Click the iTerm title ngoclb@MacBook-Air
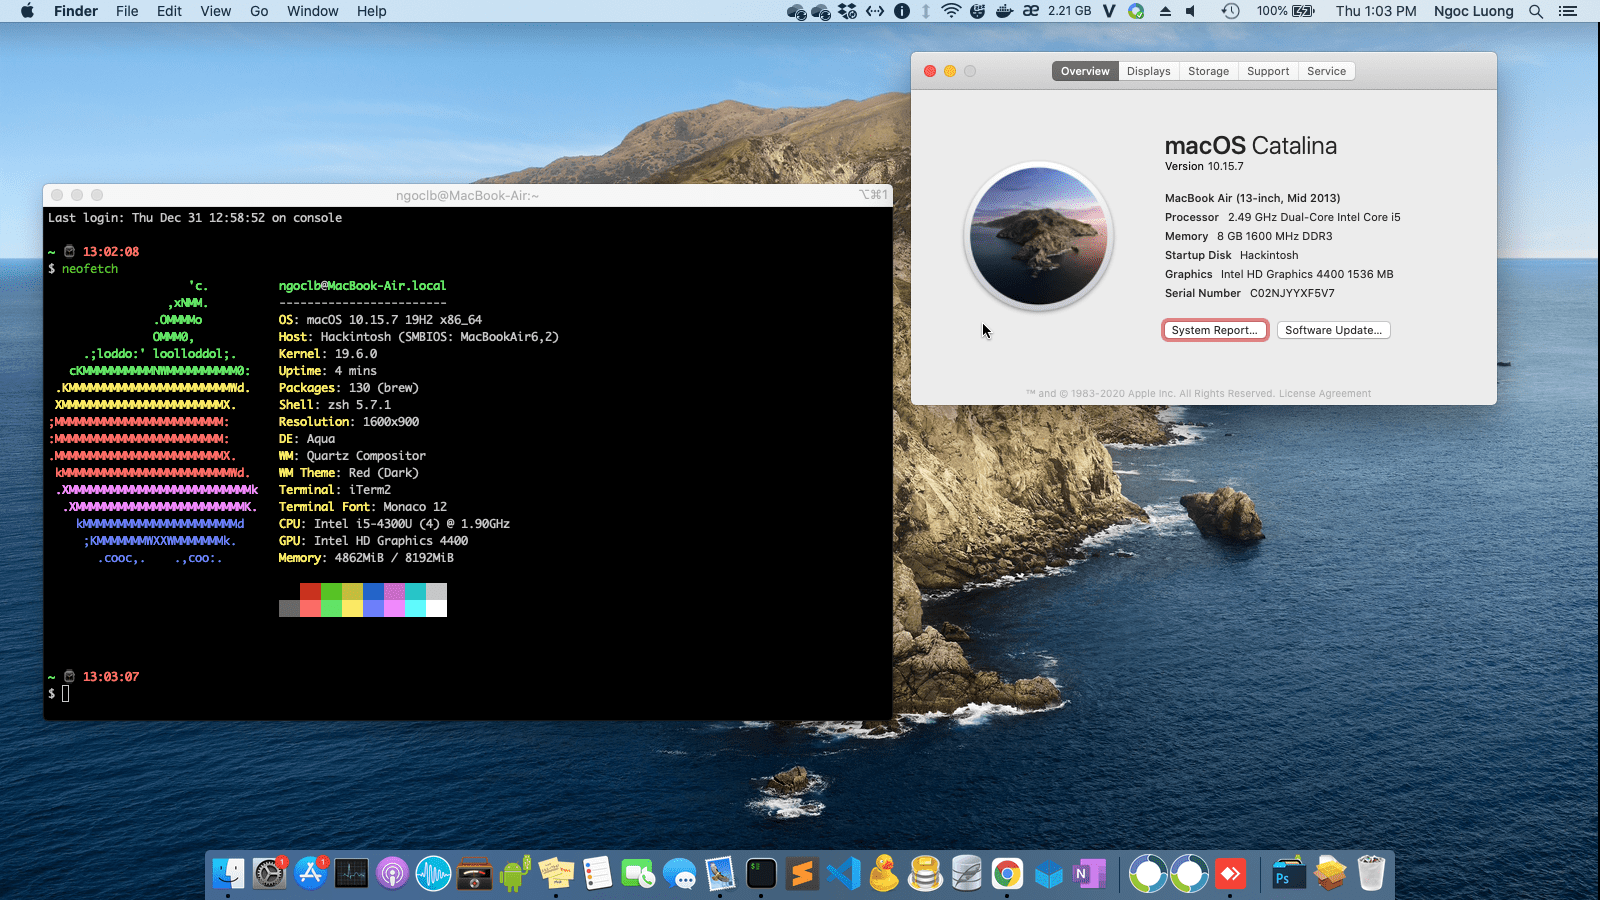Image resolution: width=1600 pixels, height=900 pixels. pos(467,195)
